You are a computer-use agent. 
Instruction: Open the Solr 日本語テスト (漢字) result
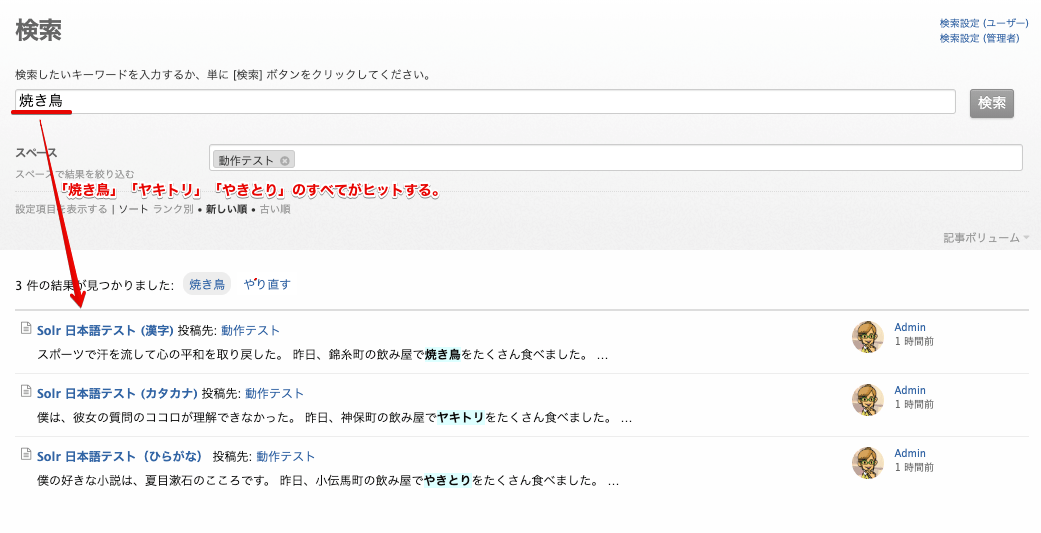click(x=105, y=330)
